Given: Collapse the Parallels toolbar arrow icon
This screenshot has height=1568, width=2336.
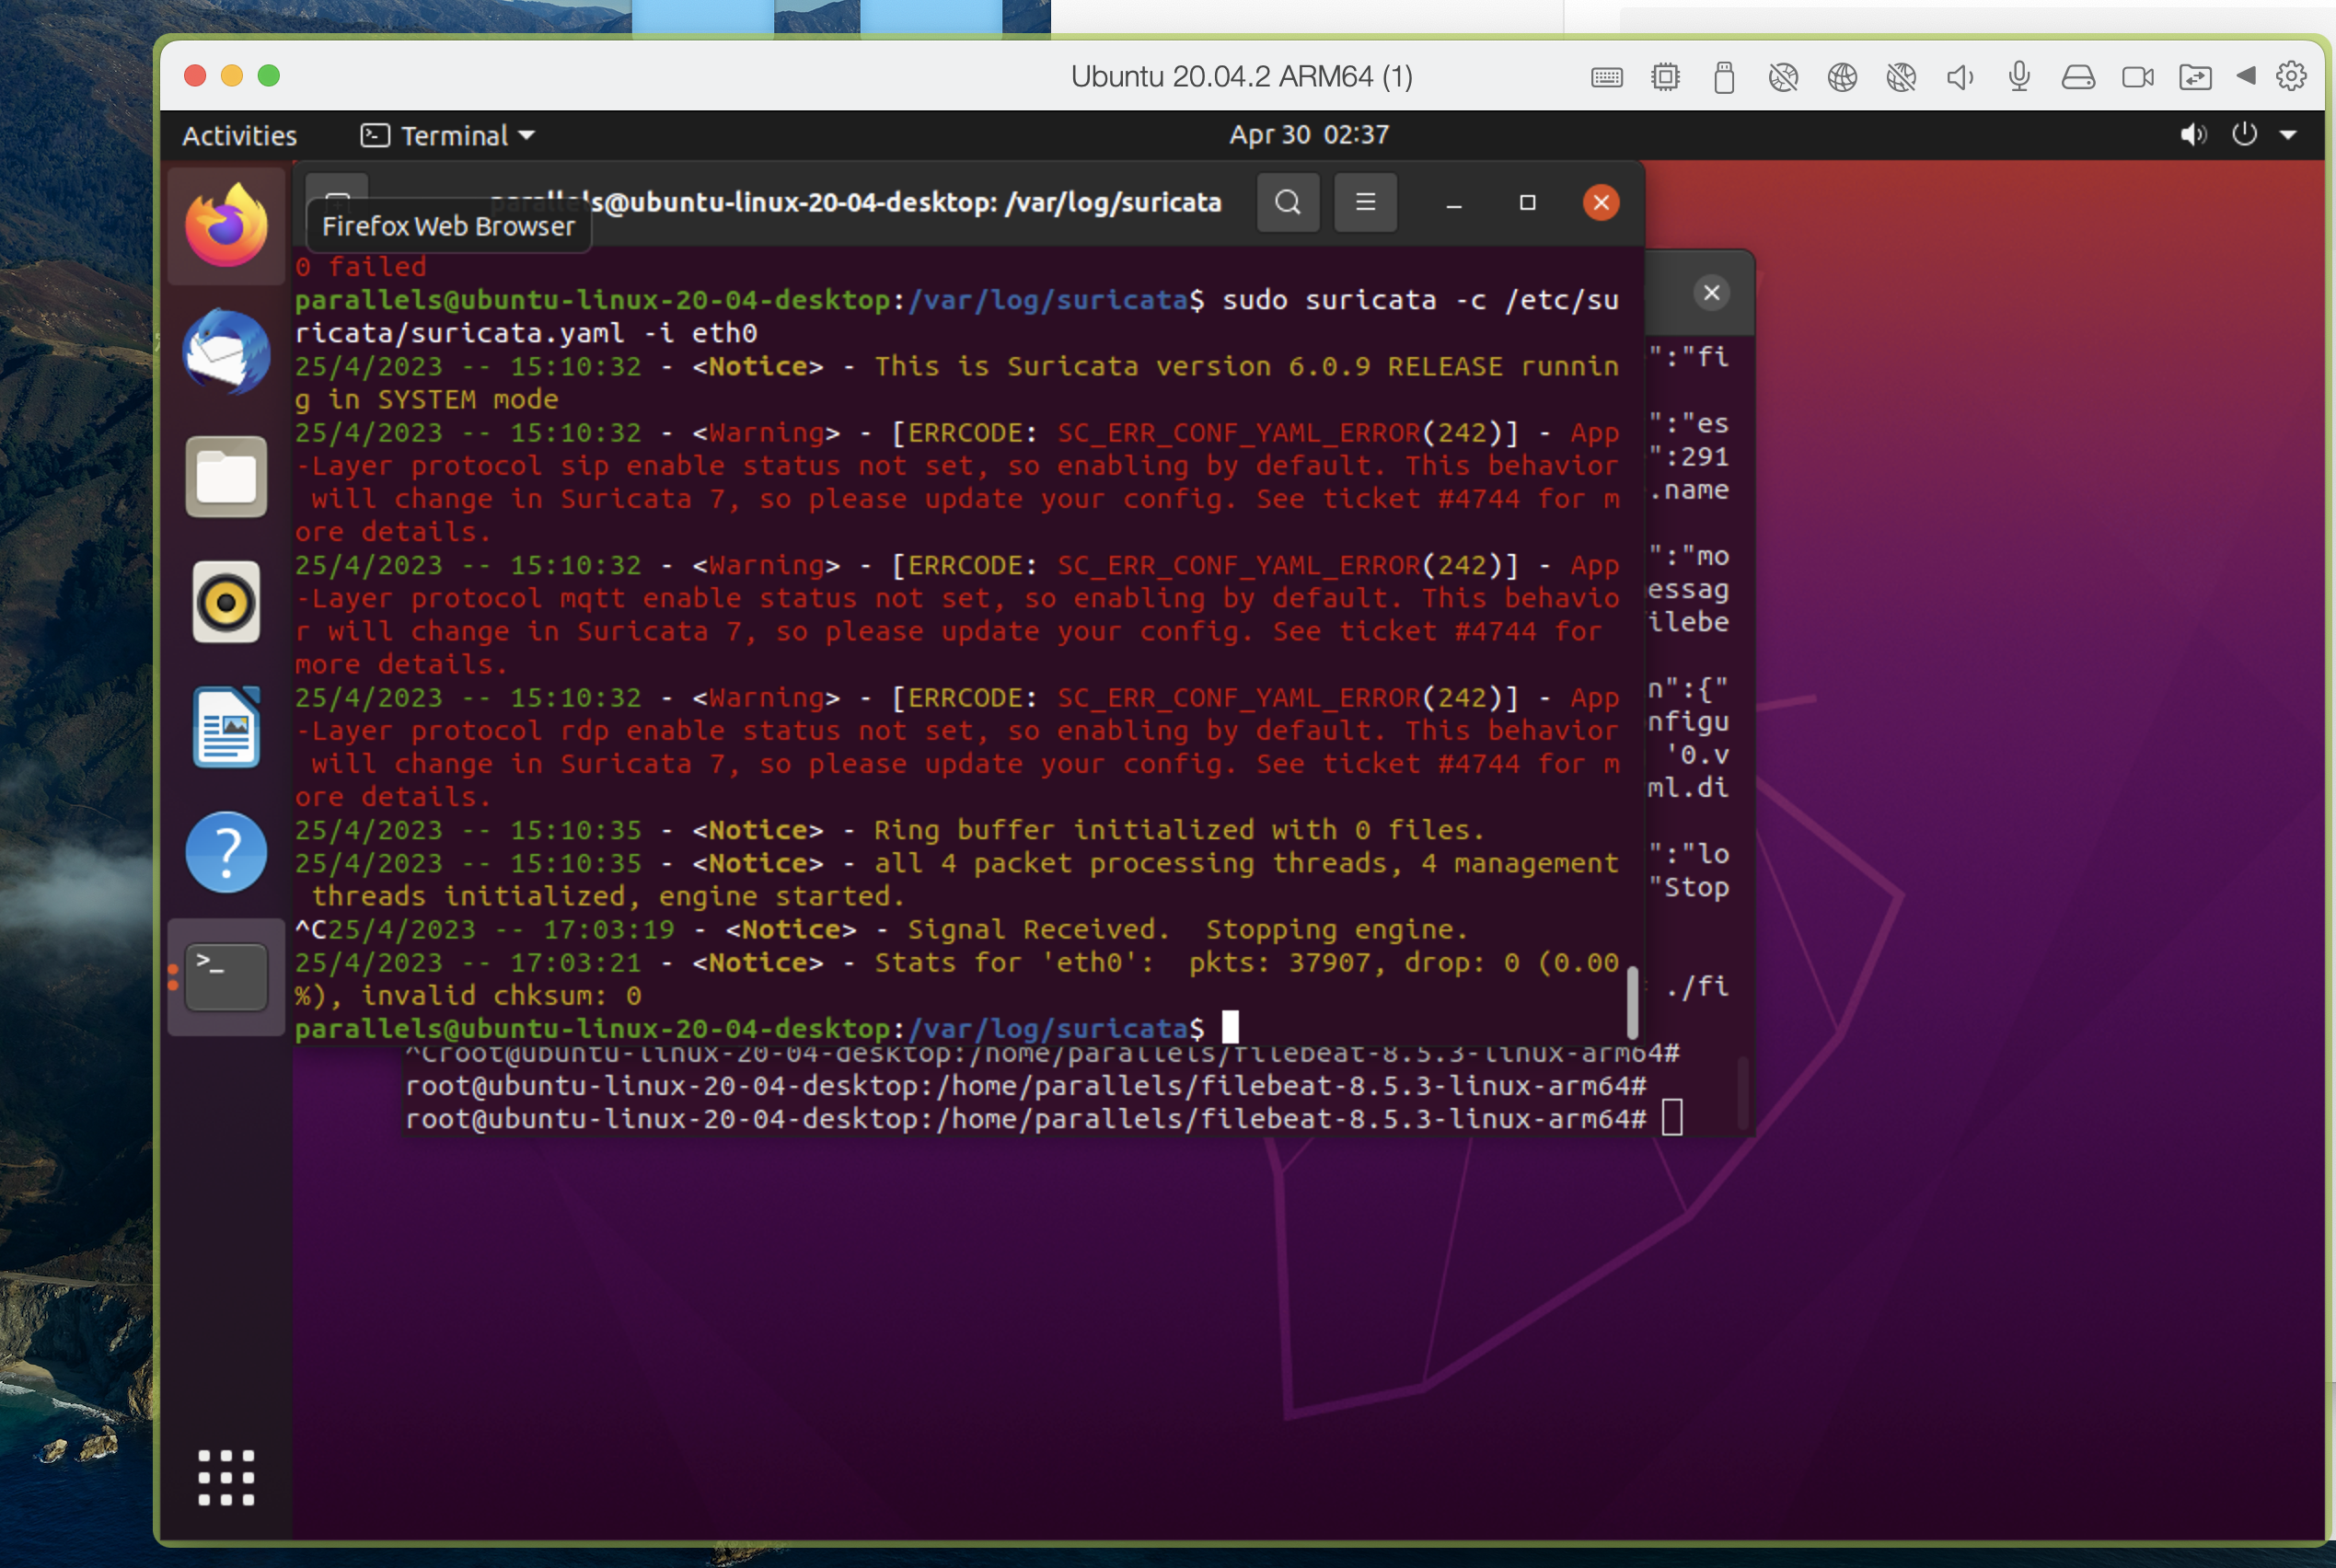Looking at the screenshot, I should point(2246,75).
